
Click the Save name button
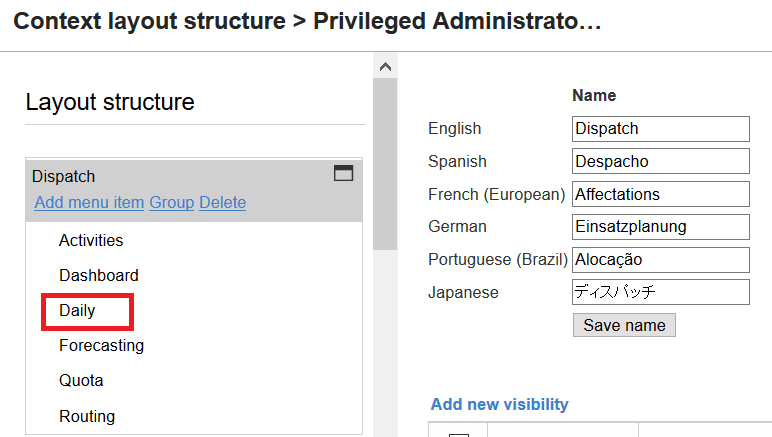[x=624, y=325]
